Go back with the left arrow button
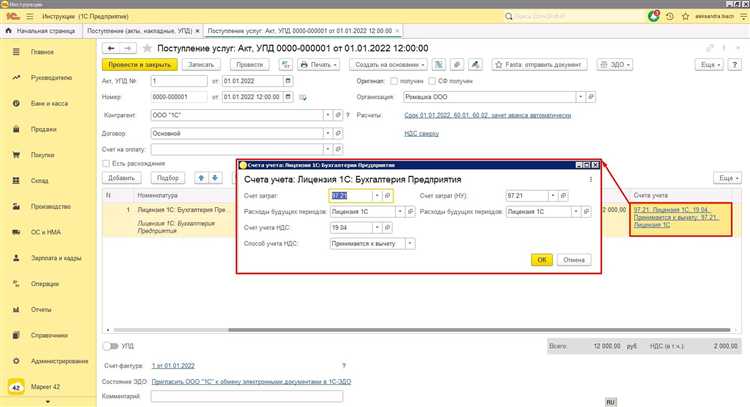The height and width of the screenshot is (407, 750). pos(111,48)
